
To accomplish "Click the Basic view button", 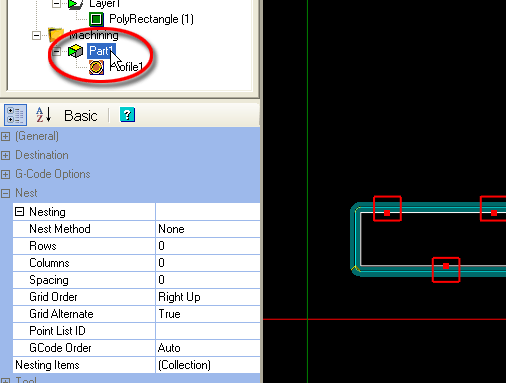I will click(x=81, y=116).
